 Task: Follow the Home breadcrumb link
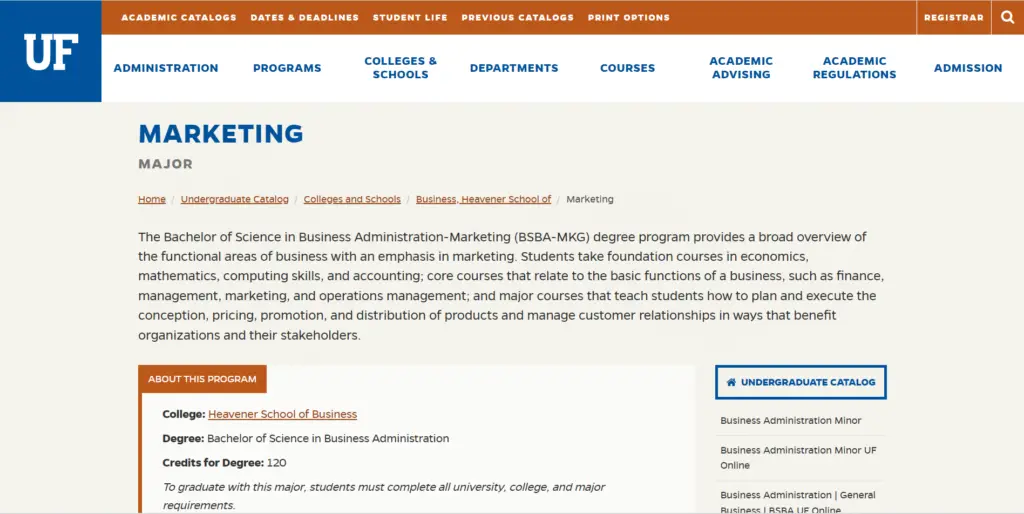[152, 199]
